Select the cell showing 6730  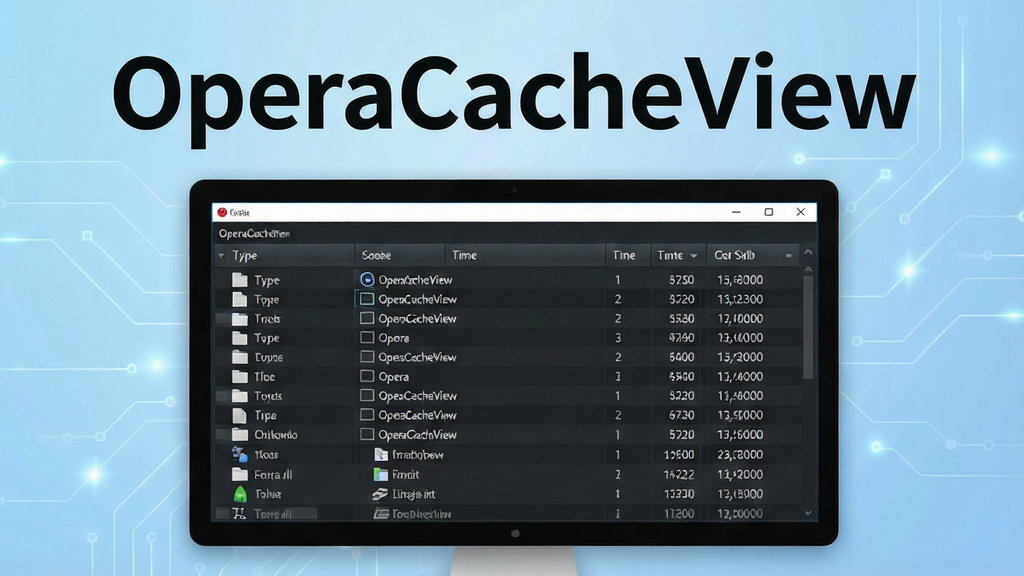[681, 415]
